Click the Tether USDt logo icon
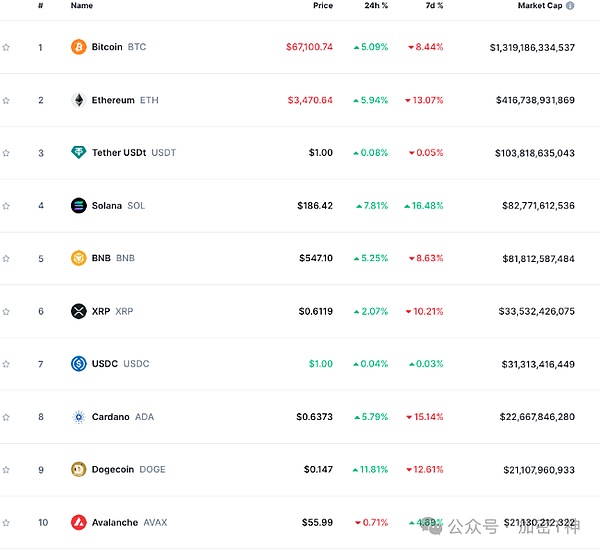600x551 pixels. [x=79, y=153]
